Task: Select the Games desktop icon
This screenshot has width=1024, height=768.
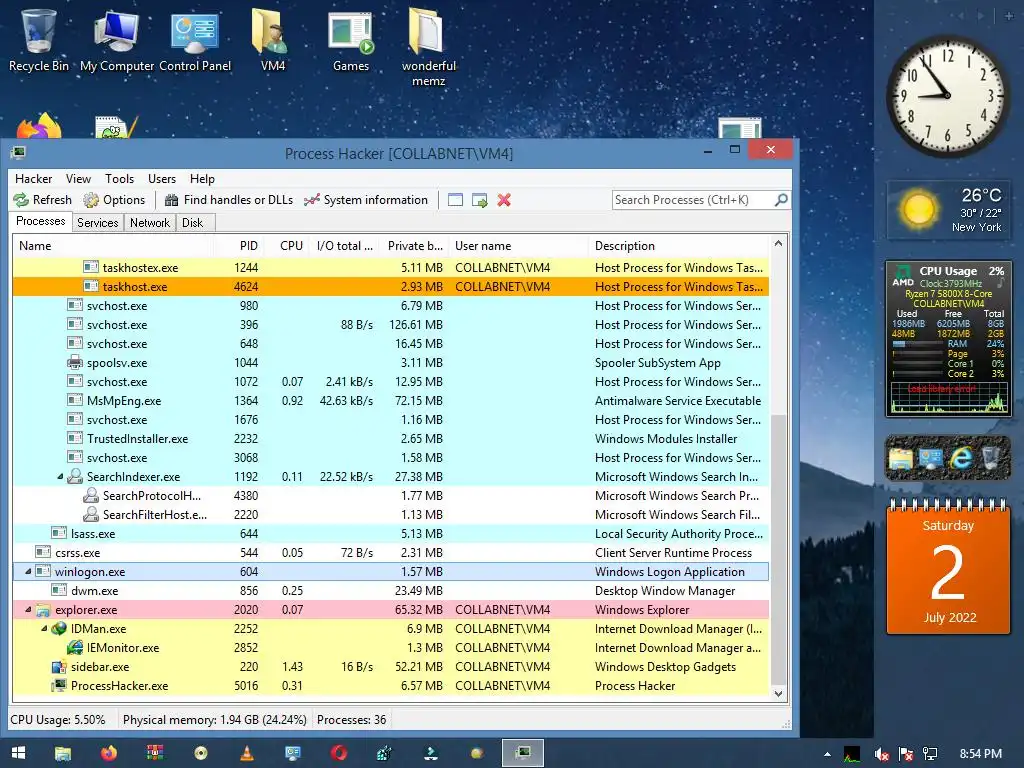Action: [351, 39]
